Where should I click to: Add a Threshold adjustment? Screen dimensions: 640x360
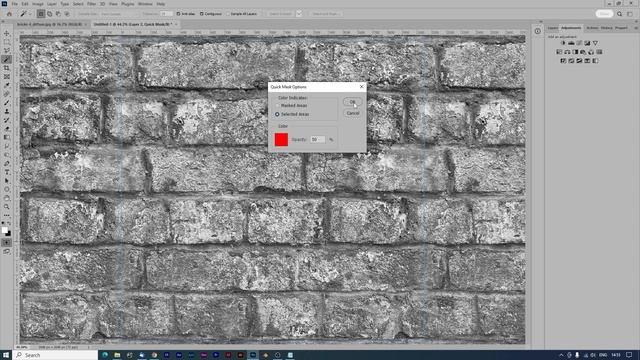coord(579,61)
